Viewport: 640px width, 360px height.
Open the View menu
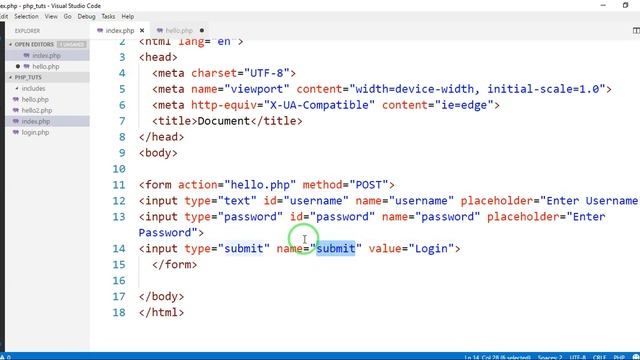click(51, 16)
